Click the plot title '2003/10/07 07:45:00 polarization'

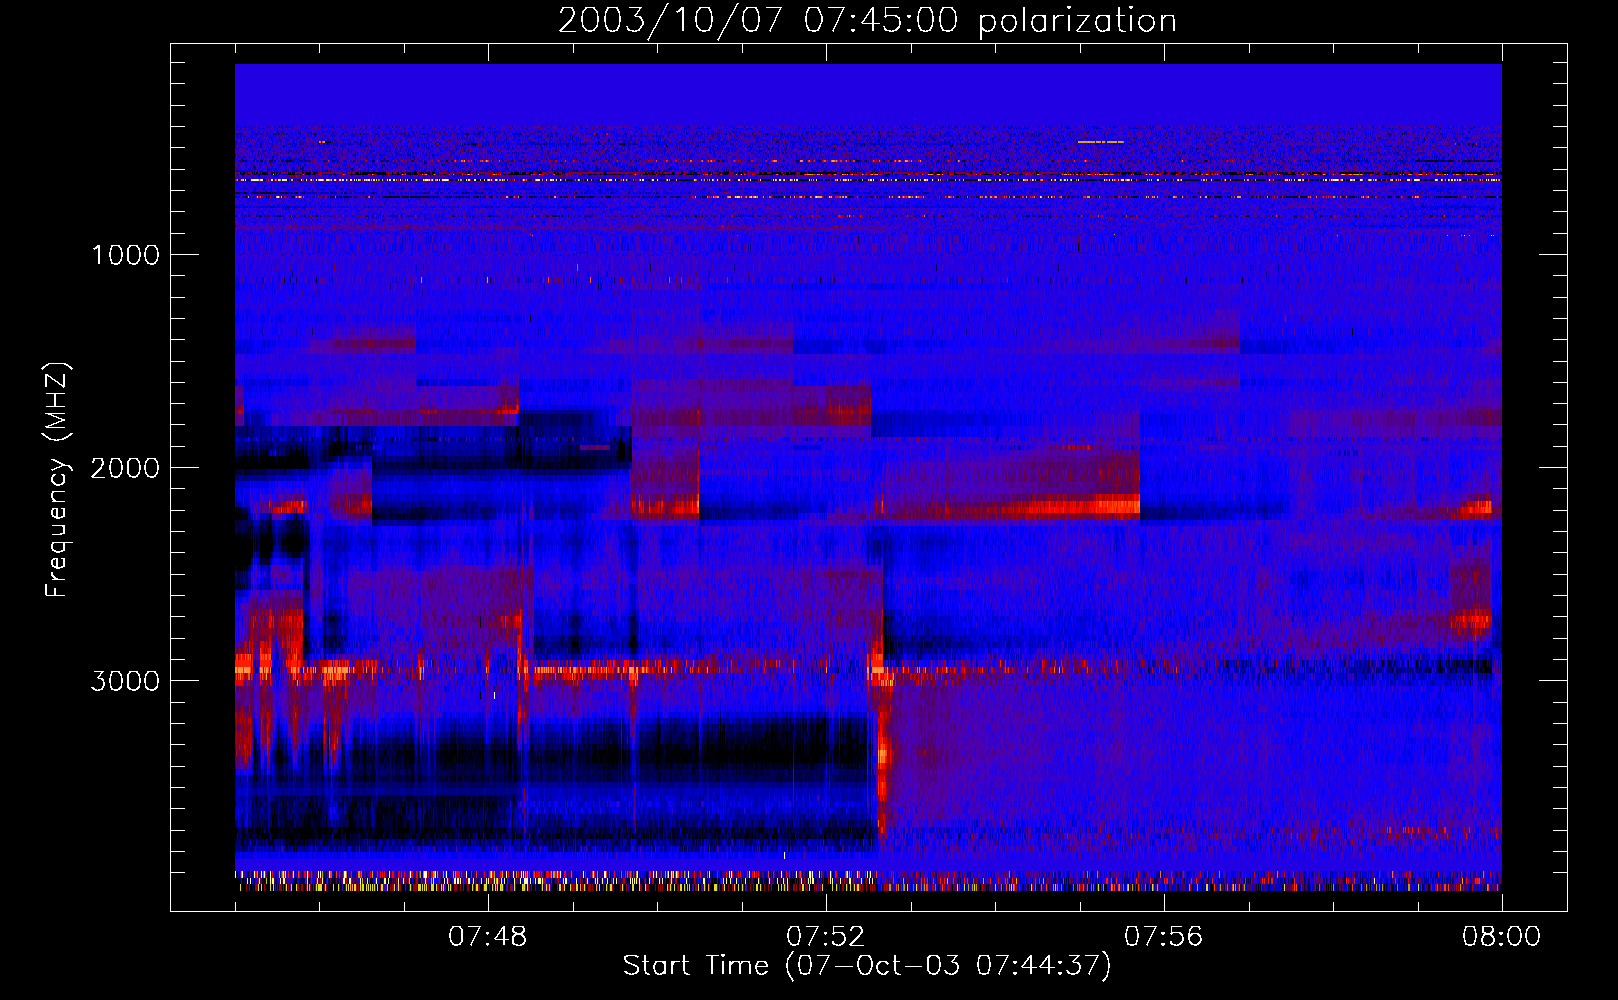tap(867, 20)
